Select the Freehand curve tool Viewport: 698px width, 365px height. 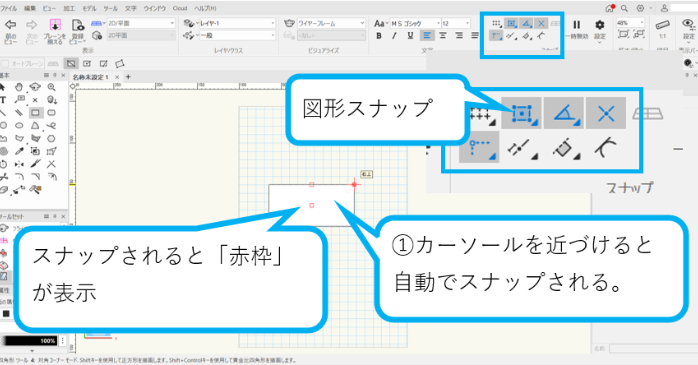[52, 126]
